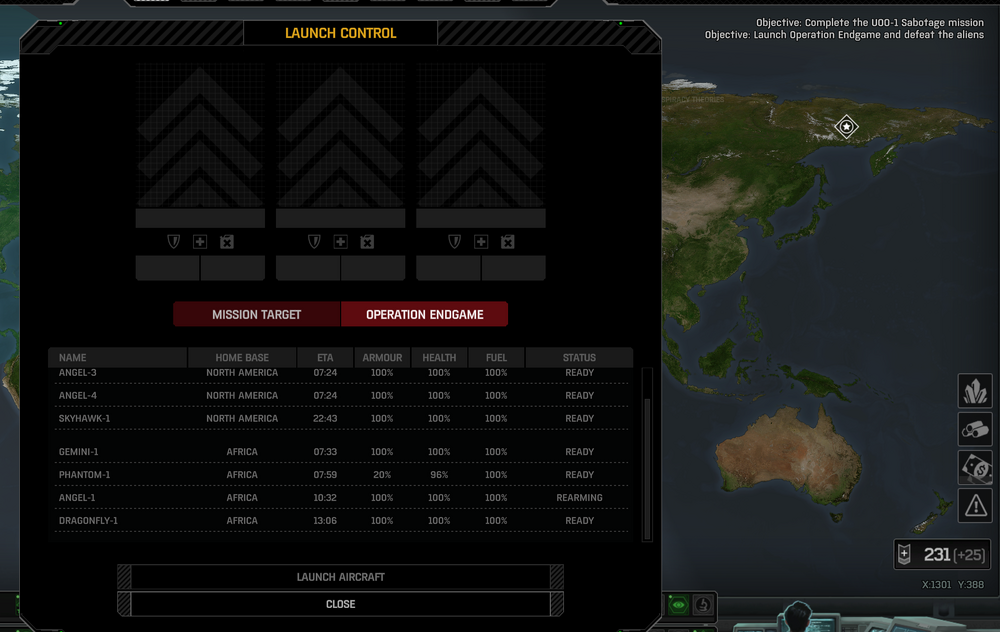Click the diamond mission marker on the map
Screen dimensions: 1000x632
pyautogui.click(x=846, y=126)
